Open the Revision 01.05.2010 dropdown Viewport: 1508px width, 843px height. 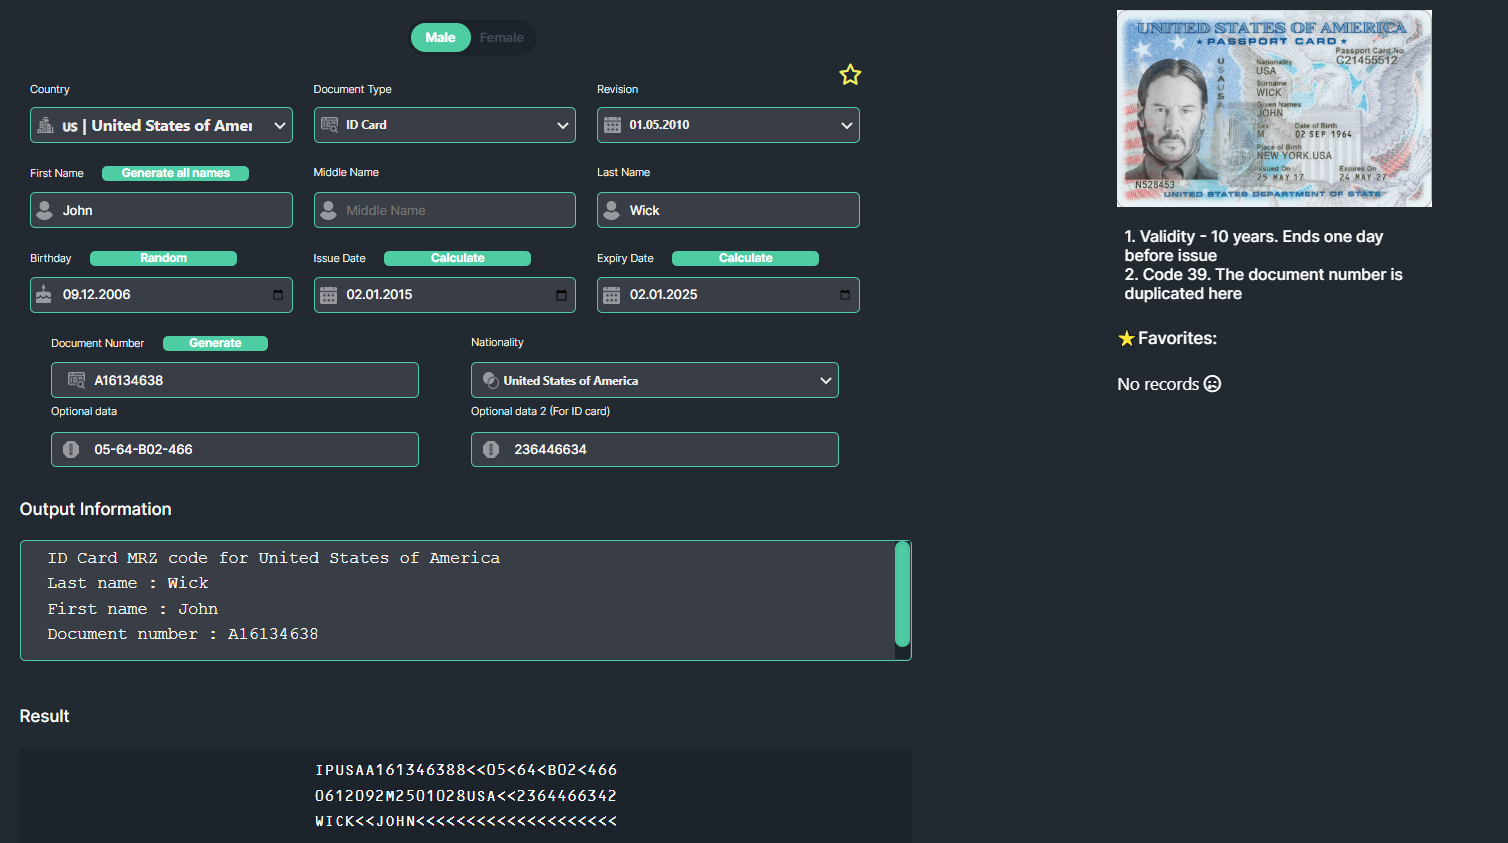pos(728,125)
